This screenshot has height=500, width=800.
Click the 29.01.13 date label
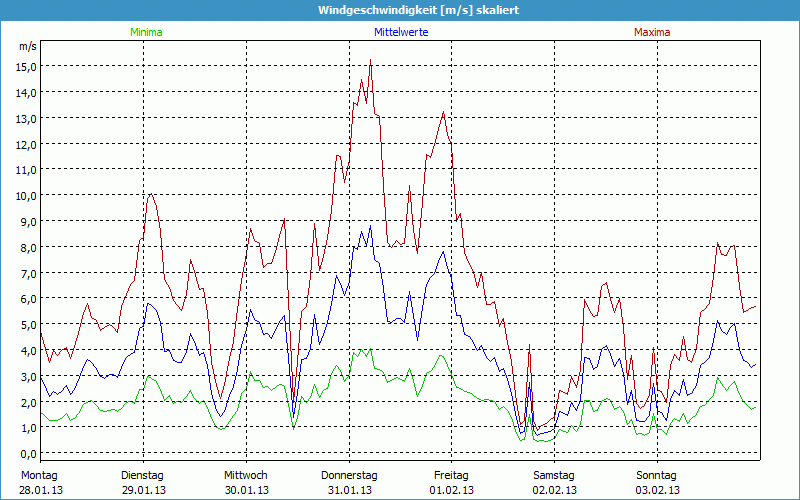[x=143, y=490]
